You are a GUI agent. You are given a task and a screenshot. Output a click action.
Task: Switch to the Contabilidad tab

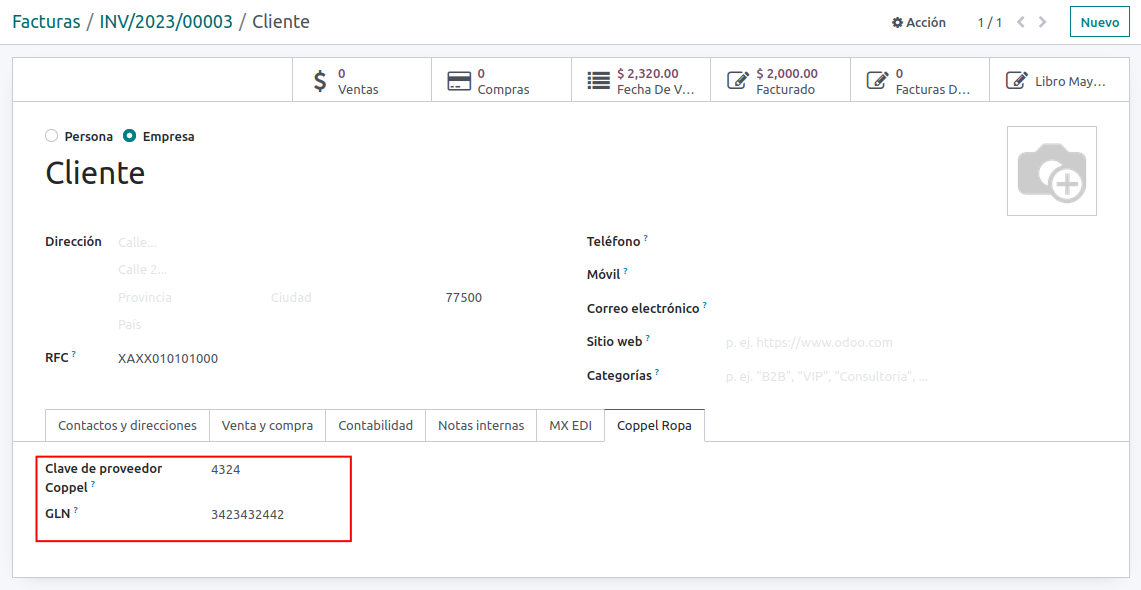(375, 426)
